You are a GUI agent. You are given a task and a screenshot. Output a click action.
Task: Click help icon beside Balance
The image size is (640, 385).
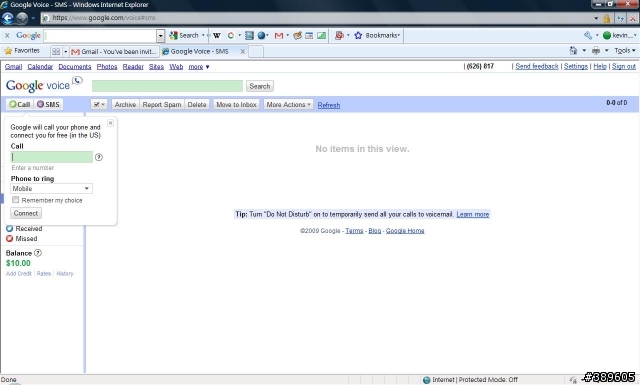(x=38, y=253)
